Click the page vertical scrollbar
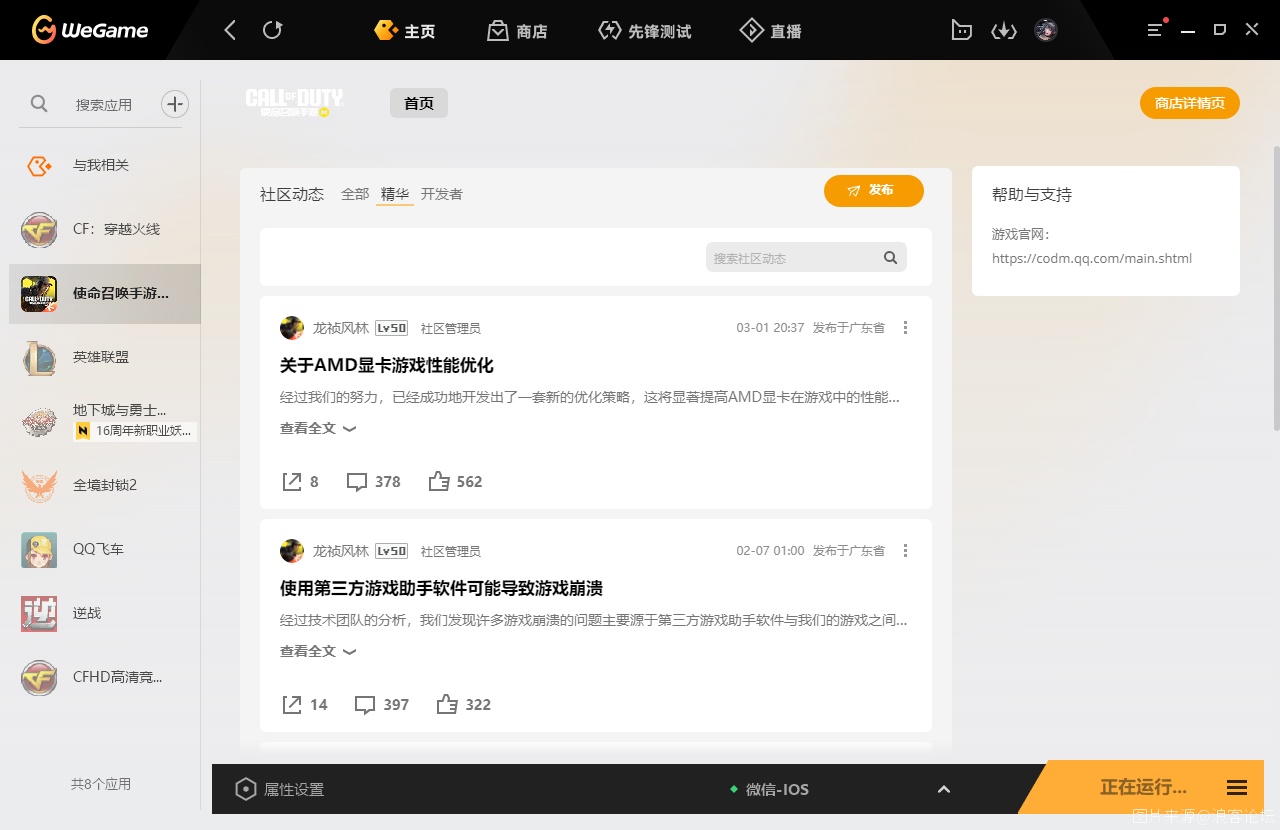The image size is (1280, 830). (x=1275, y=290)
